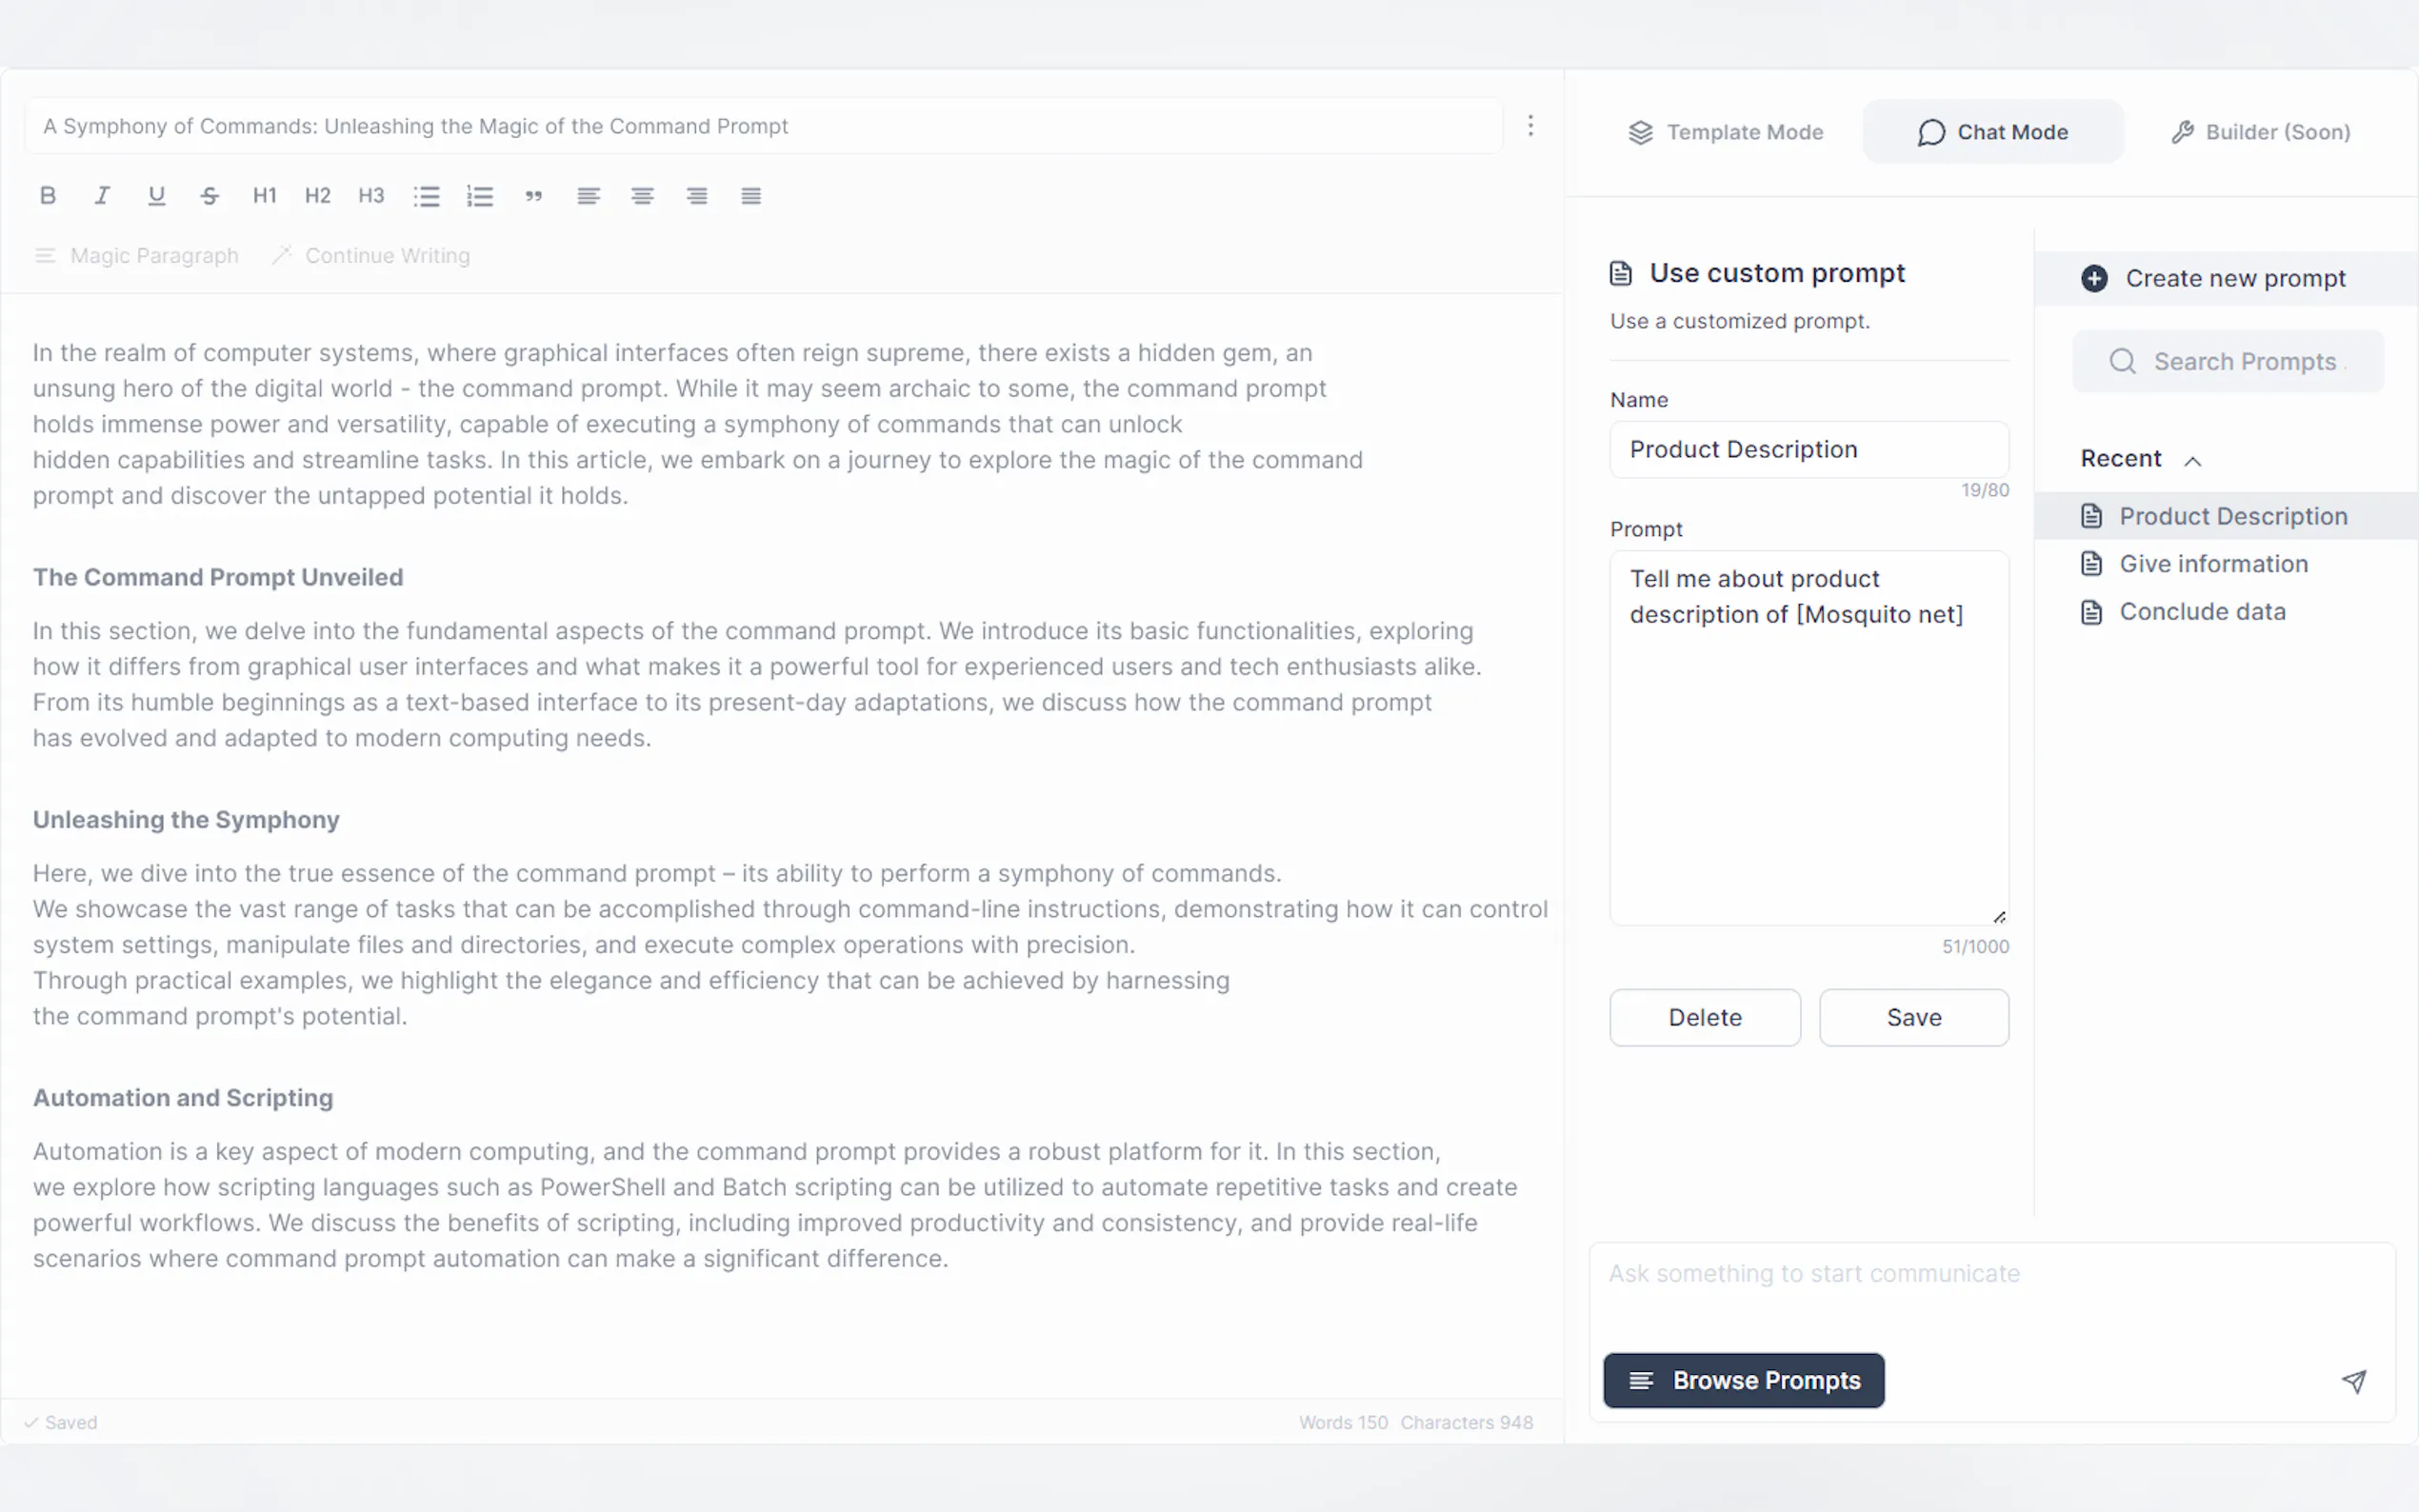The width and height of the screenshot is (2419, 1512).
Task: Apply italic formatting
Action: click(102, 196)
